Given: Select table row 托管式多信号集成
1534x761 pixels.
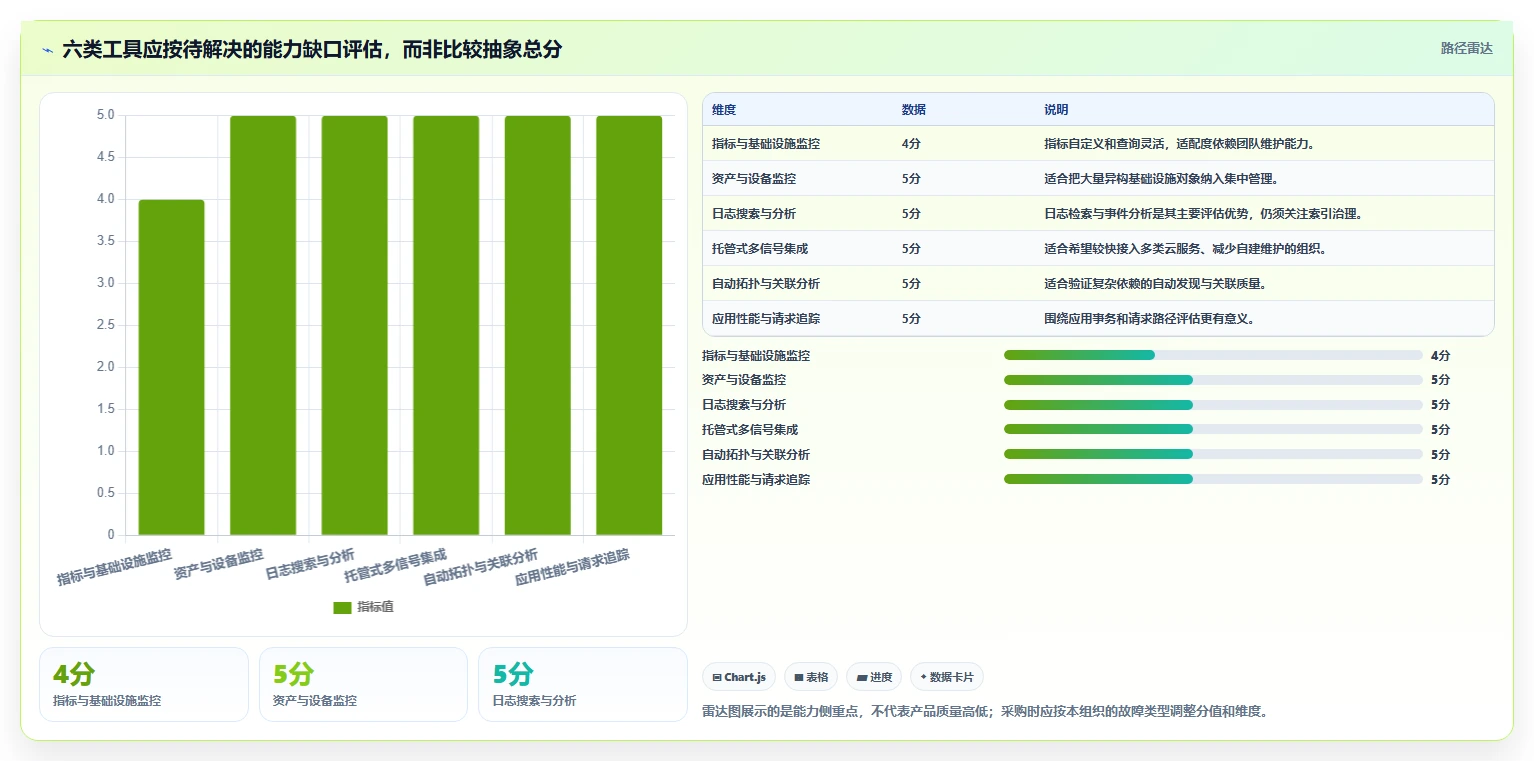Looking at the screenshot, I should (1098, 248).
